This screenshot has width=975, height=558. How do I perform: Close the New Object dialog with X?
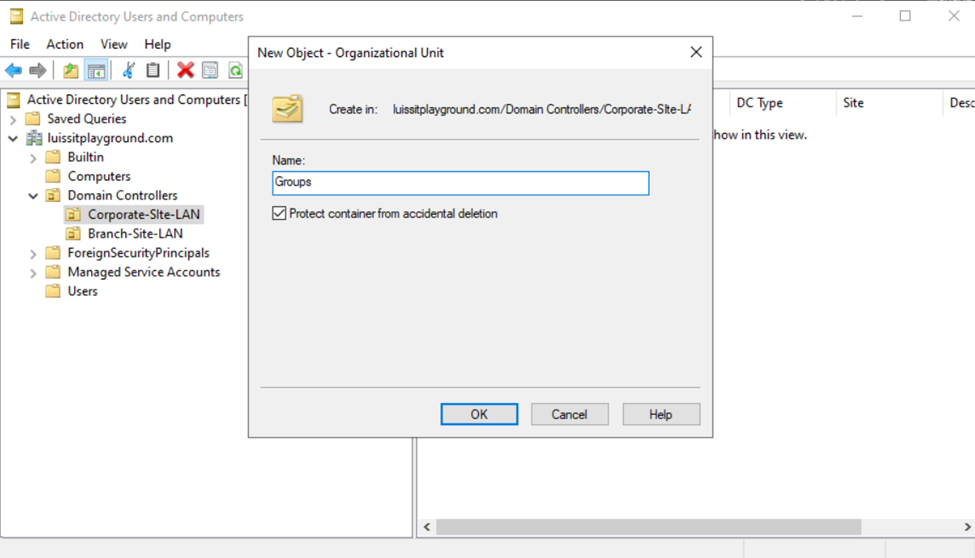tap(696, 52)
